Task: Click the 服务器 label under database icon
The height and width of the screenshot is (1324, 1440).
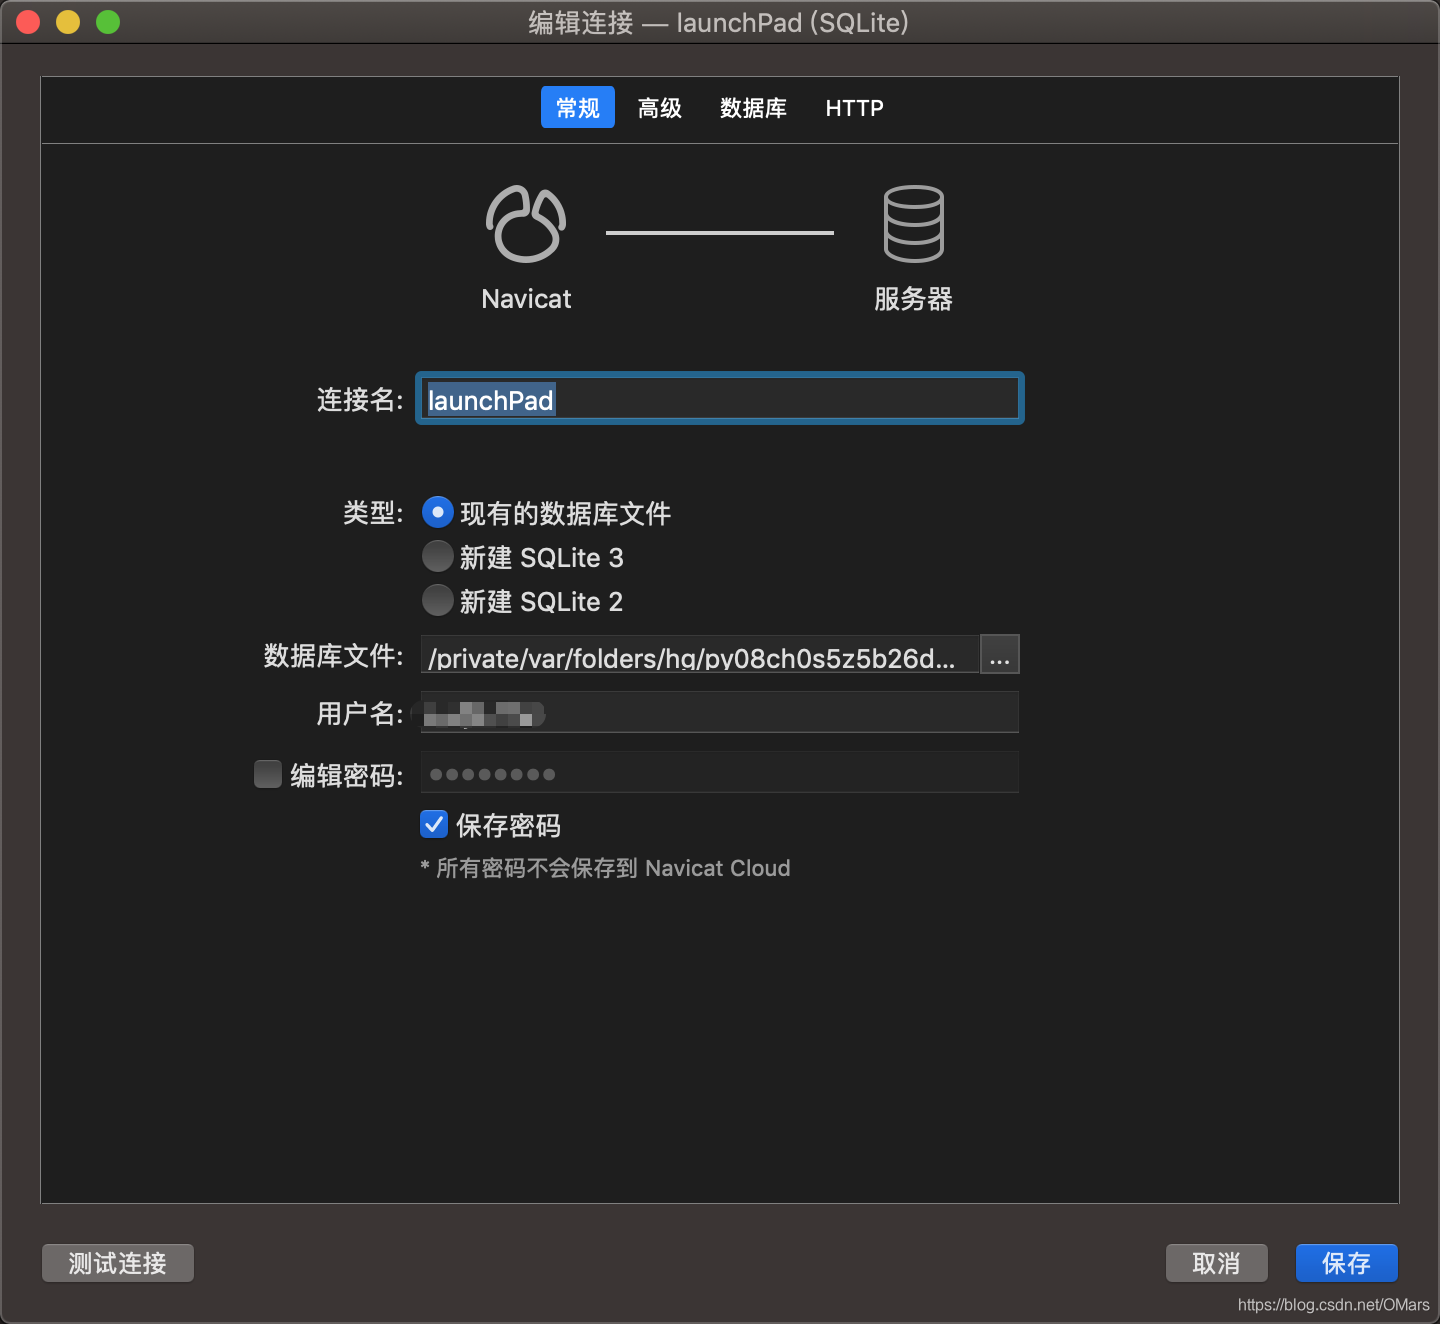Action: click(x=913, y=299)
